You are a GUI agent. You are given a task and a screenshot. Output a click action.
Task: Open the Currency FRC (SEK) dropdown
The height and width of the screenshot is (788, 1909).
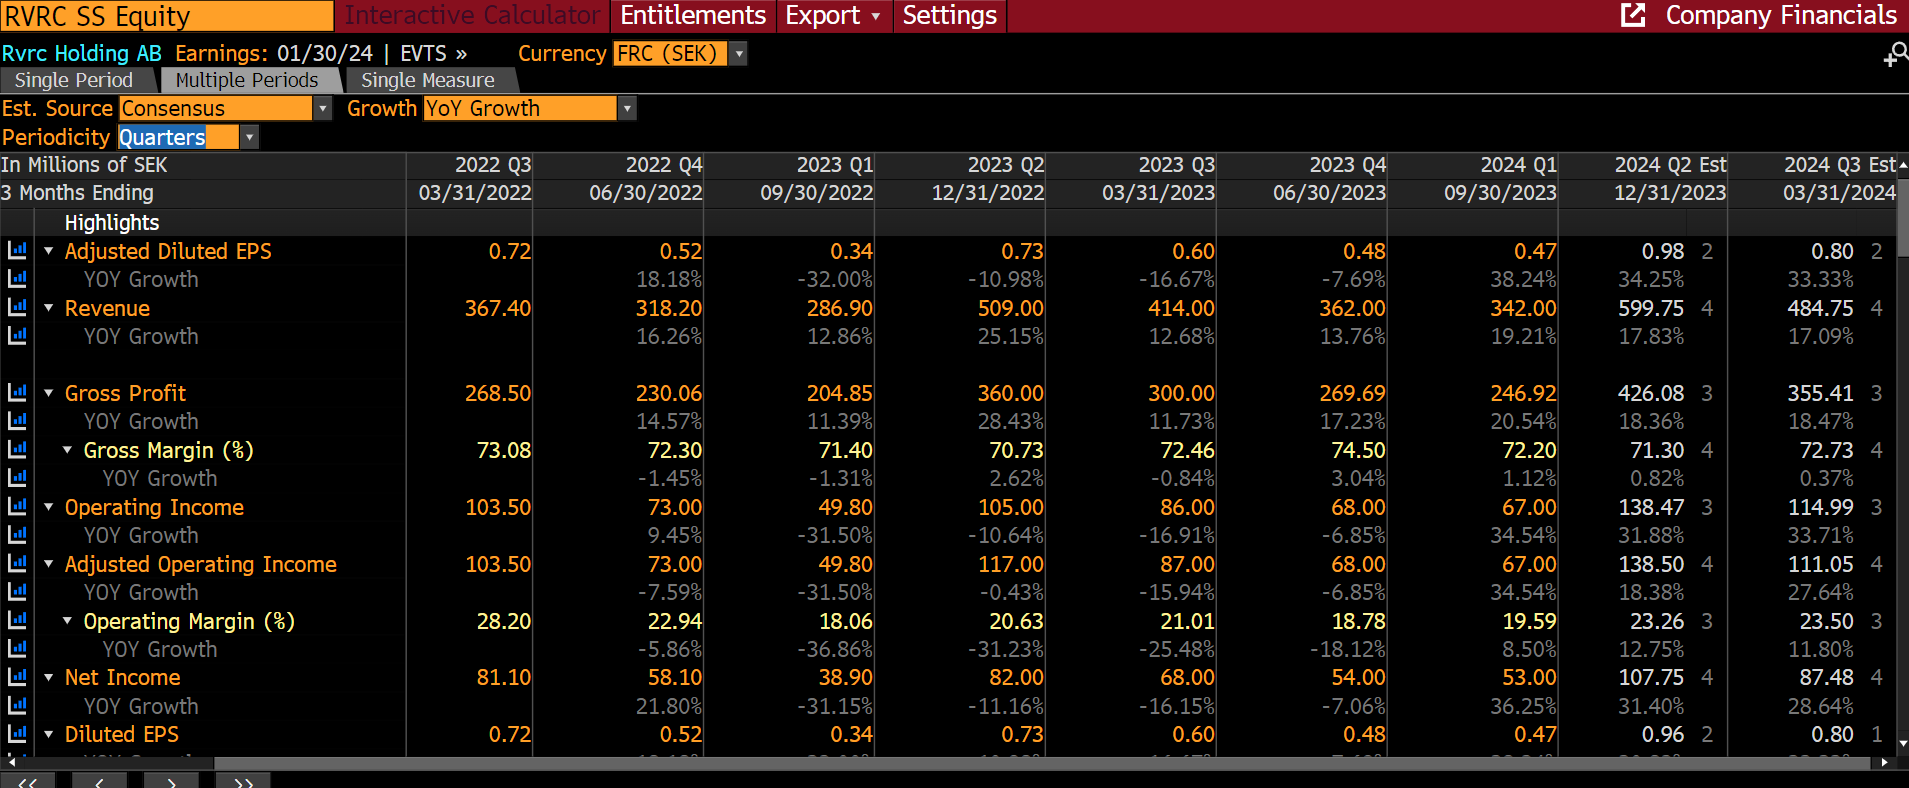click(x=739, y=54)
